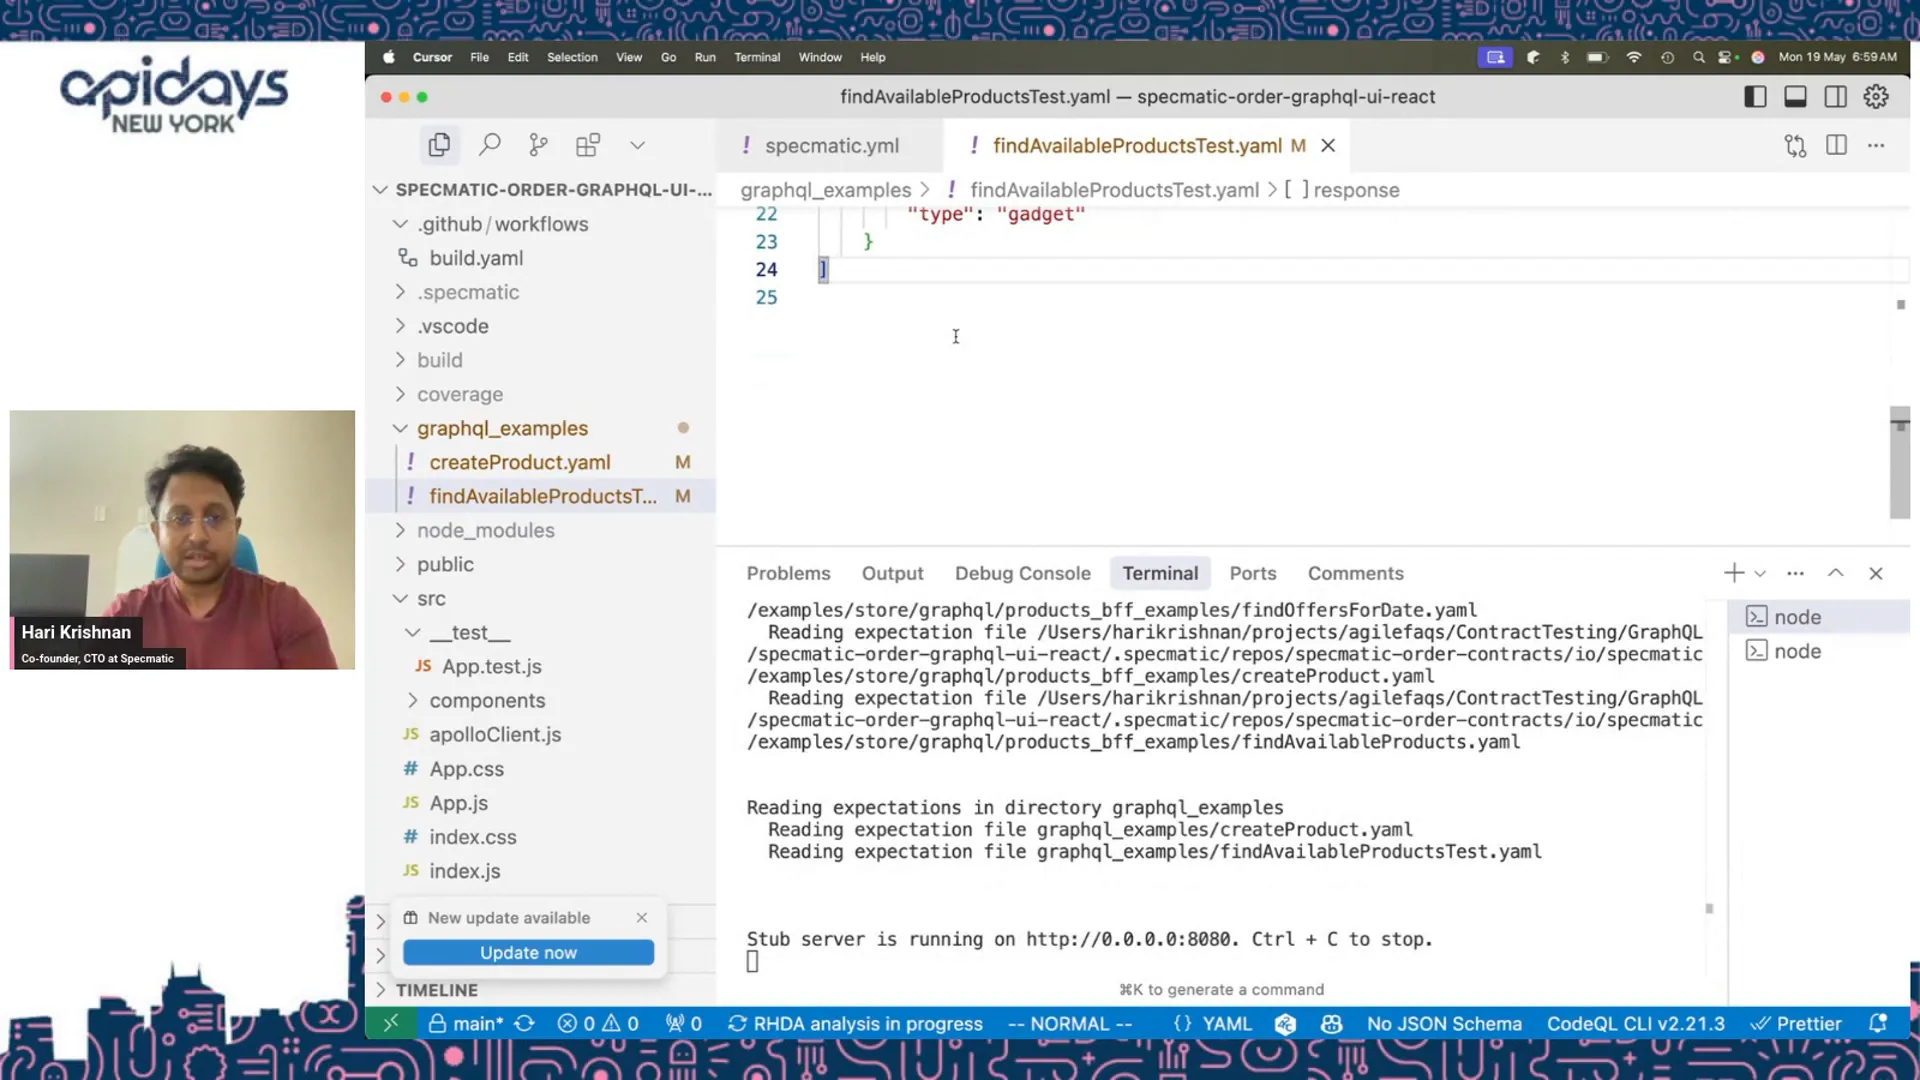Image resolution: width=1920 pixels, height=1080 pixels.
Task: Close the findAvailableProductsTest.yaml tab
Action: 1328,146
